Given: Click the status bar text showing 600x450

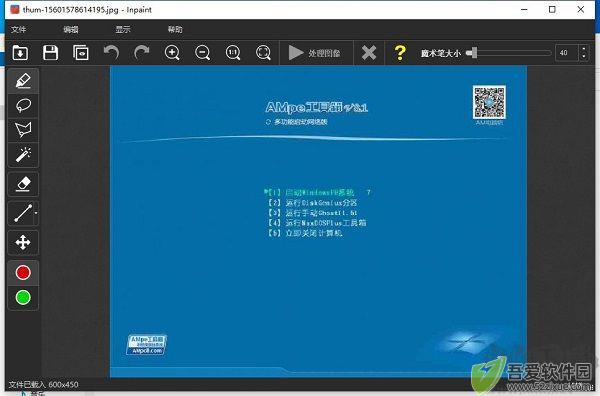Looking at the screenshot, I should [44, 384].
